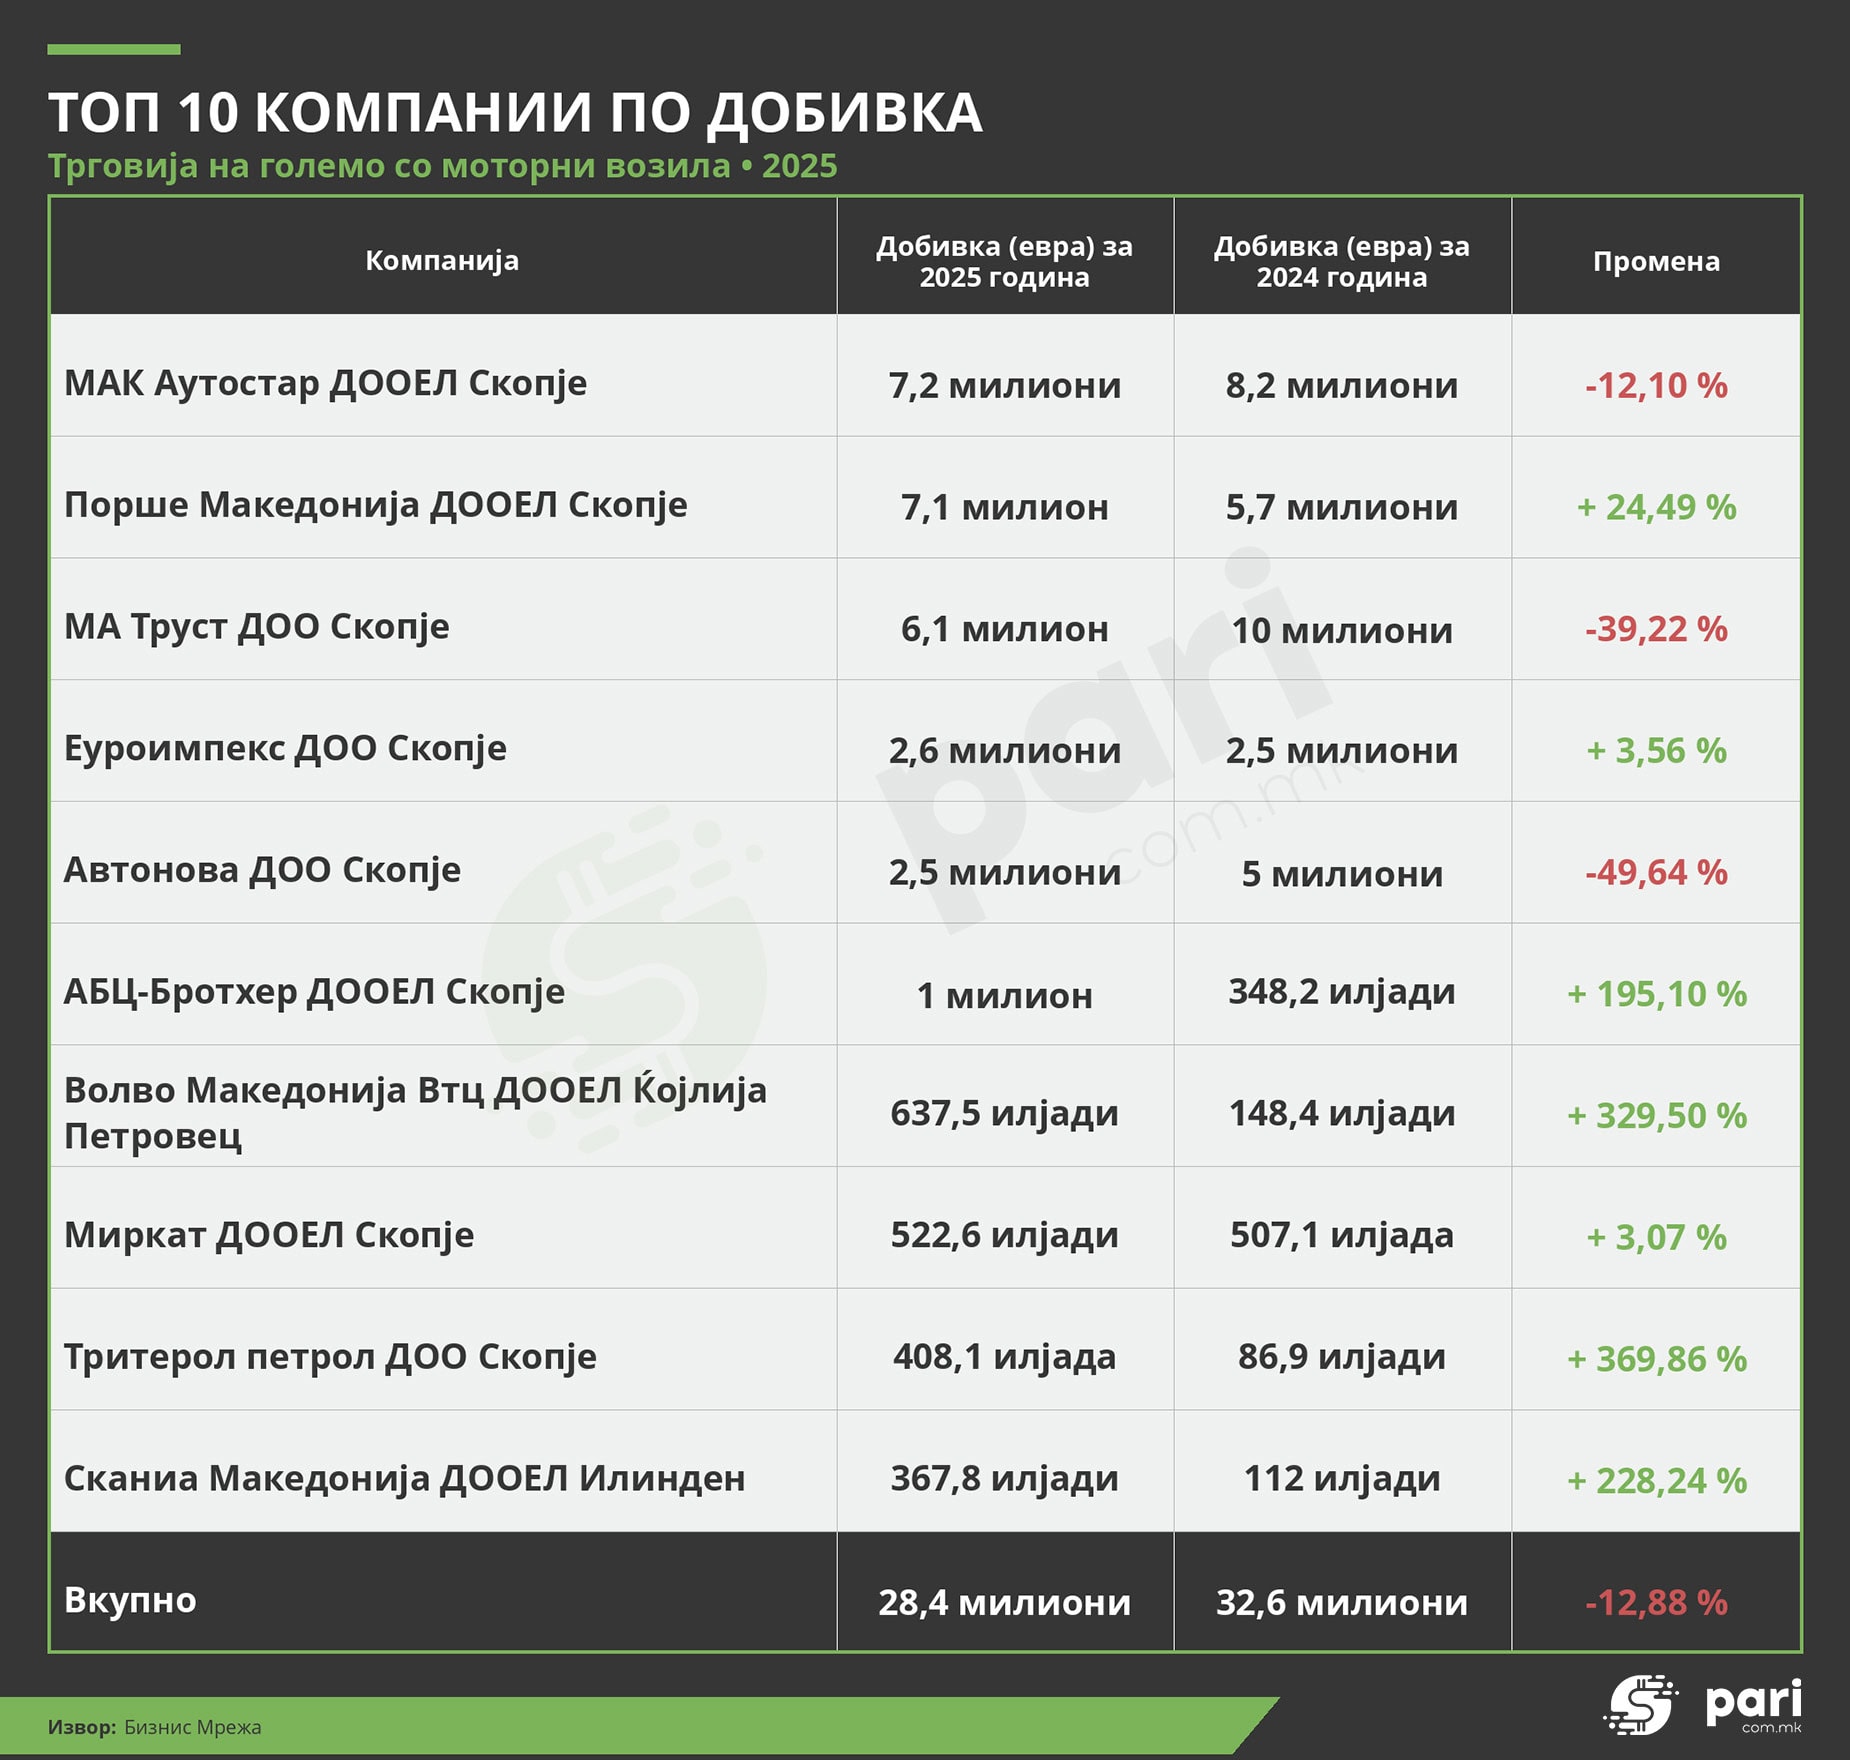Click МАК Аутостар's 2024 profit '8,2 милиони'
The image size is (1850, 1760).
coord(1342,385)
